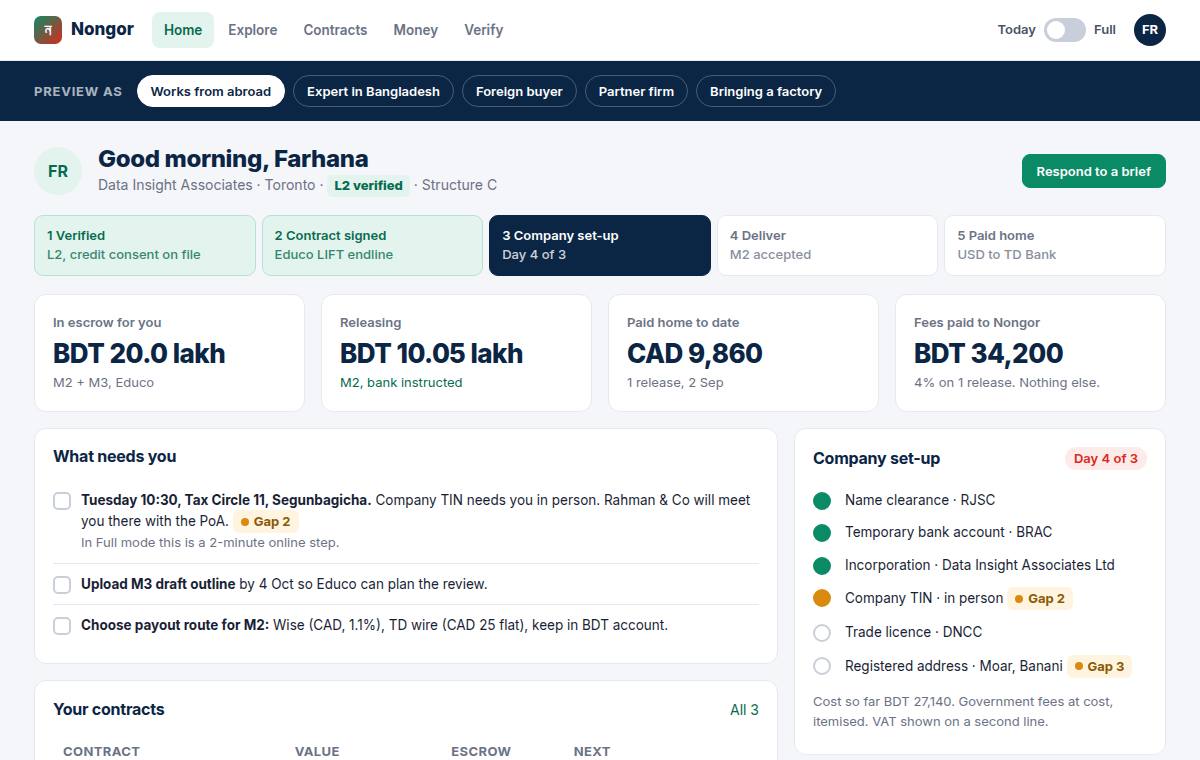Select the Bringing a factory preview pill
The width and height of the screenshot is (1200, 760).
766,91
